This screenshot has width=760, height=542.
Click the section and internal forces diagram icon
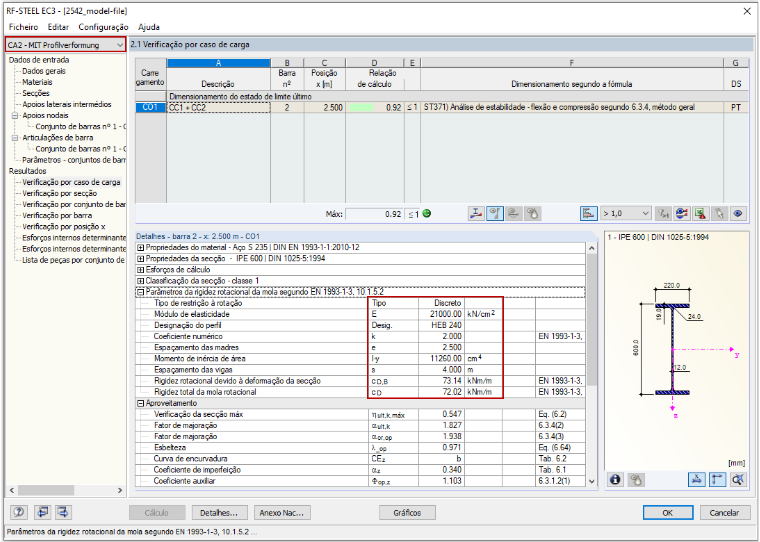coord(476,213)
